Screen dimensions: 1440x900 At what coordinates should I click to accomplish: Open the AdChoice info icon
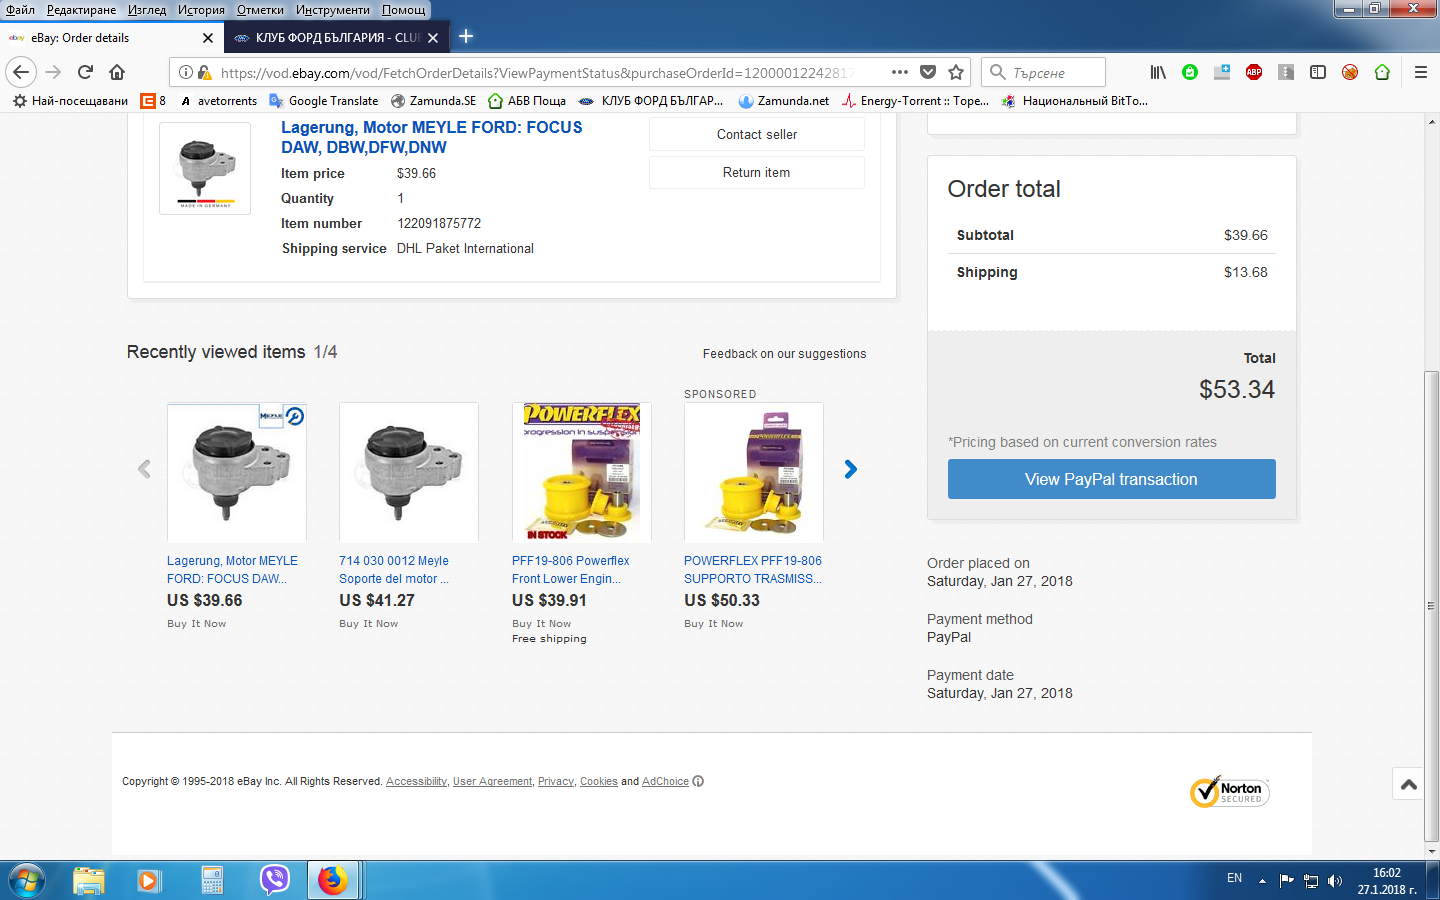[x=698, y=781]
